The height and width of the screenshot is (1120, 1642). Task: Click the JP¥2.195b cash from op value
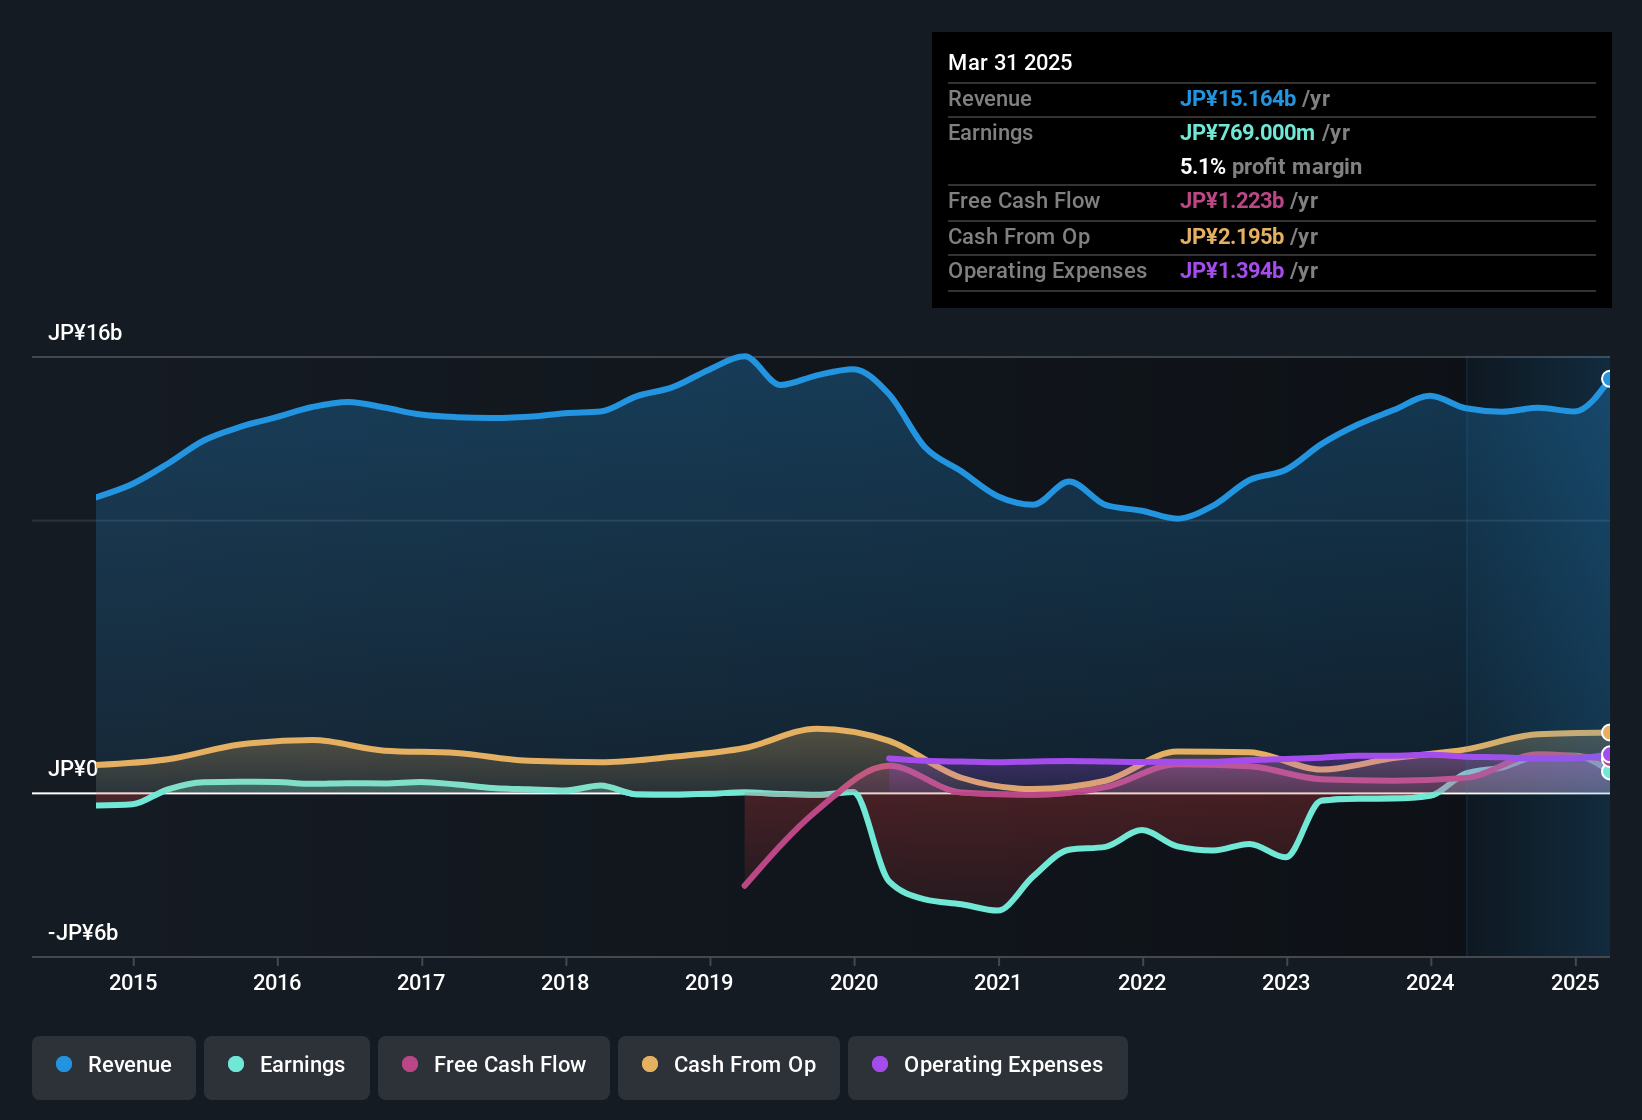pos(1232,236)
